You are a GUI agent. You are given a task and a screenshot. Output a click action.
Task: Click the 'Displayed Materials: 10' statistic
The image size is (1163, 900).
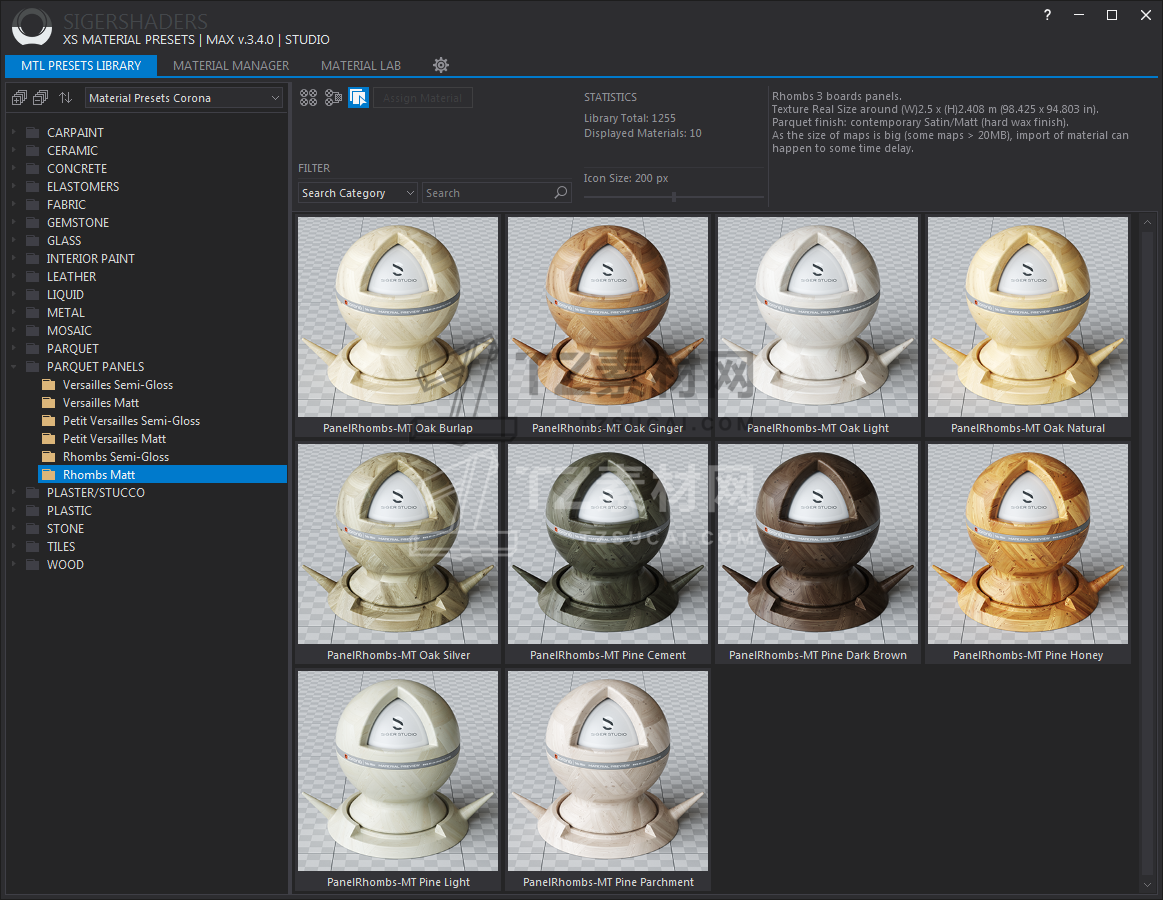point(642,134)
